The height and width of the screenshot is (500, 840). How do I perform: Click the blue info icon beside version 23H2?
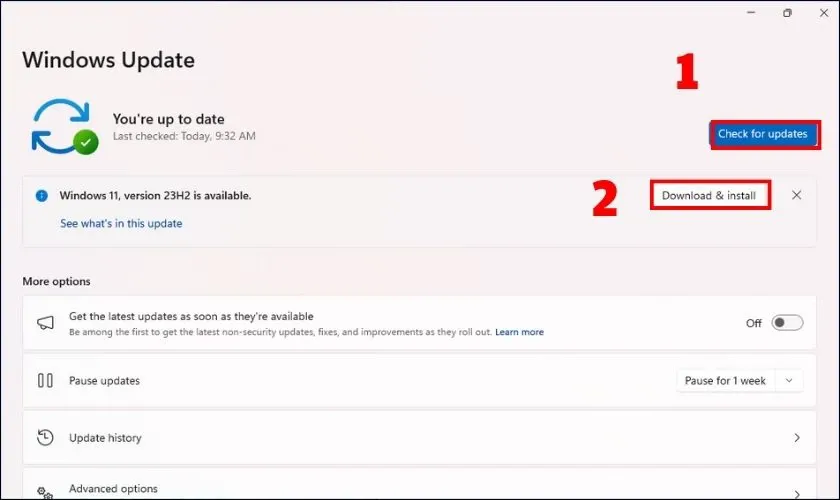click(x=42, y=196)
